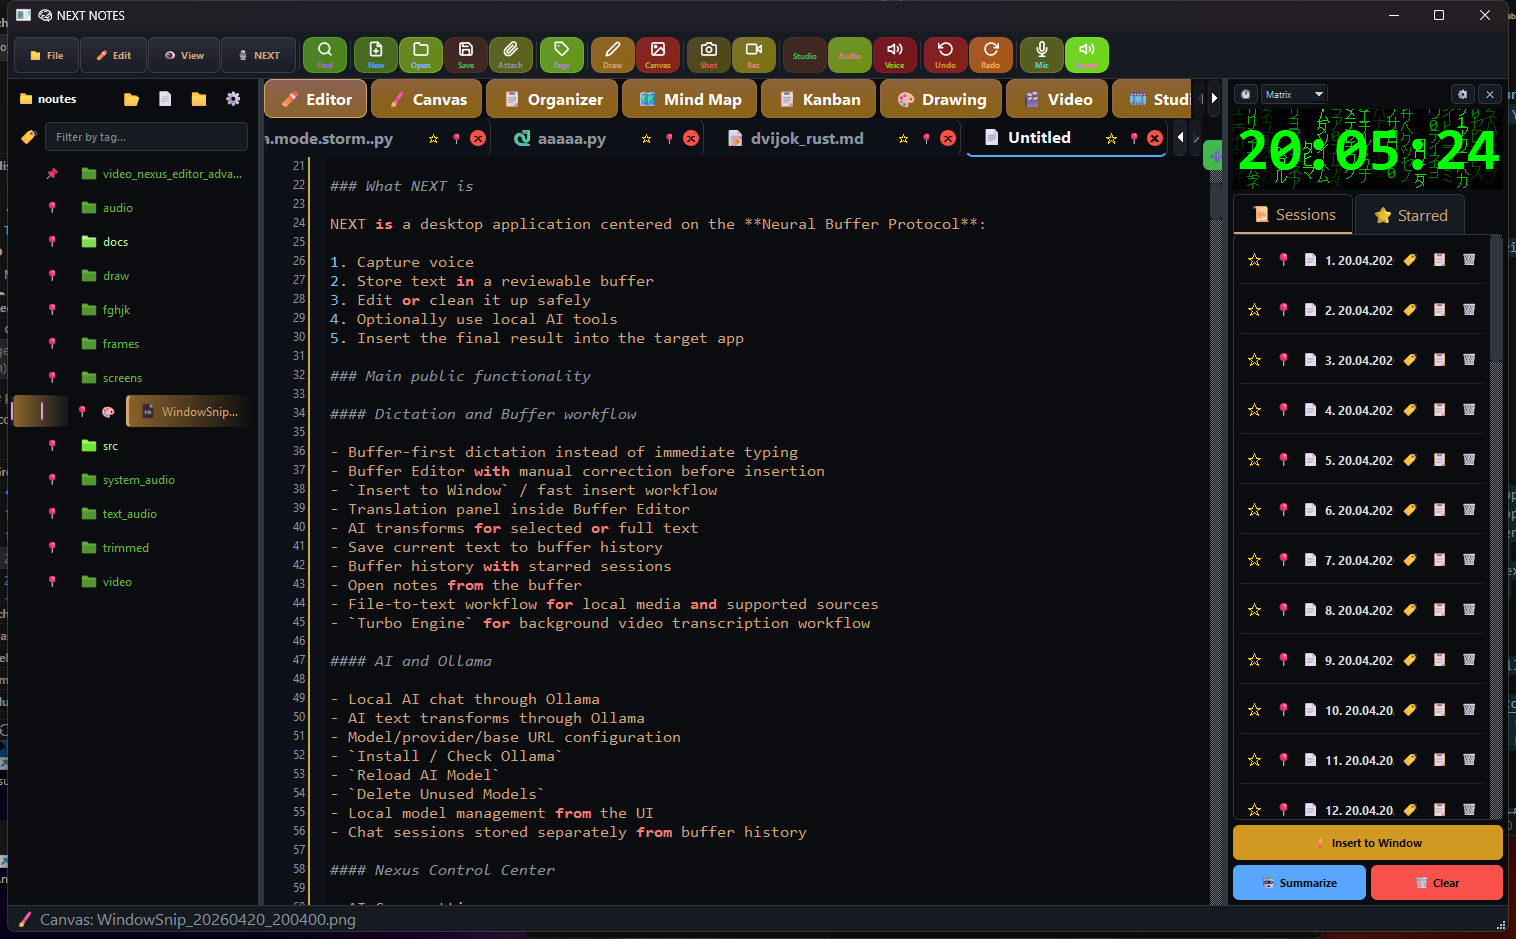This screenshot has width=1516, height=939.
Task: Click the Mic toolbar button
Action: pyautogui.click(x=1042, y=54)
